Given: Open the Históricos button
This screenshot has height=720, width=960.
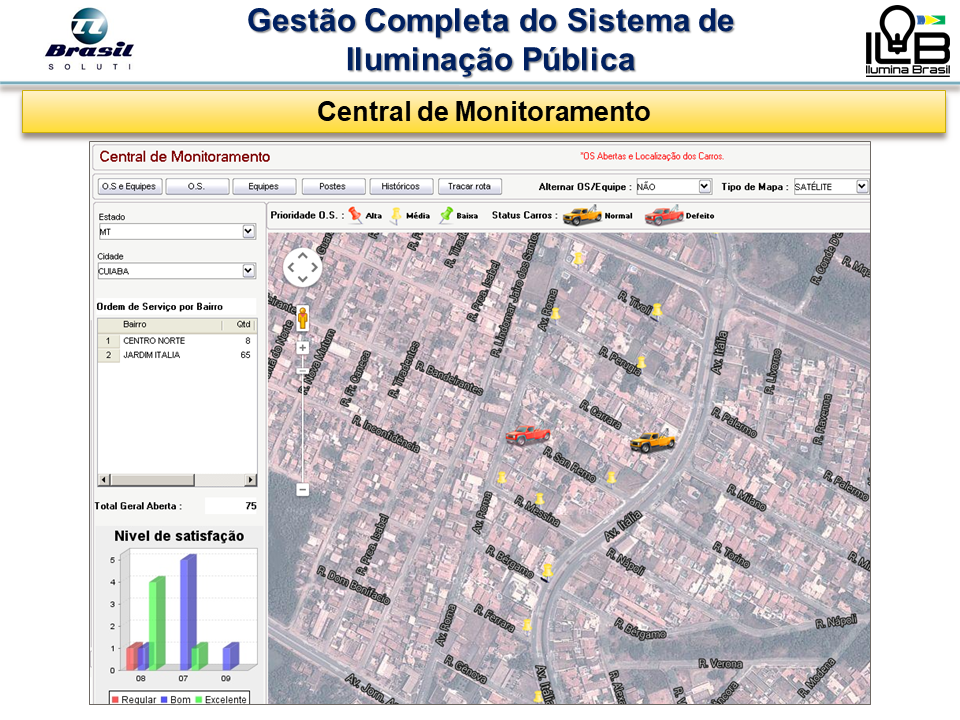Looking at the screenshot, I should [401, 186].
